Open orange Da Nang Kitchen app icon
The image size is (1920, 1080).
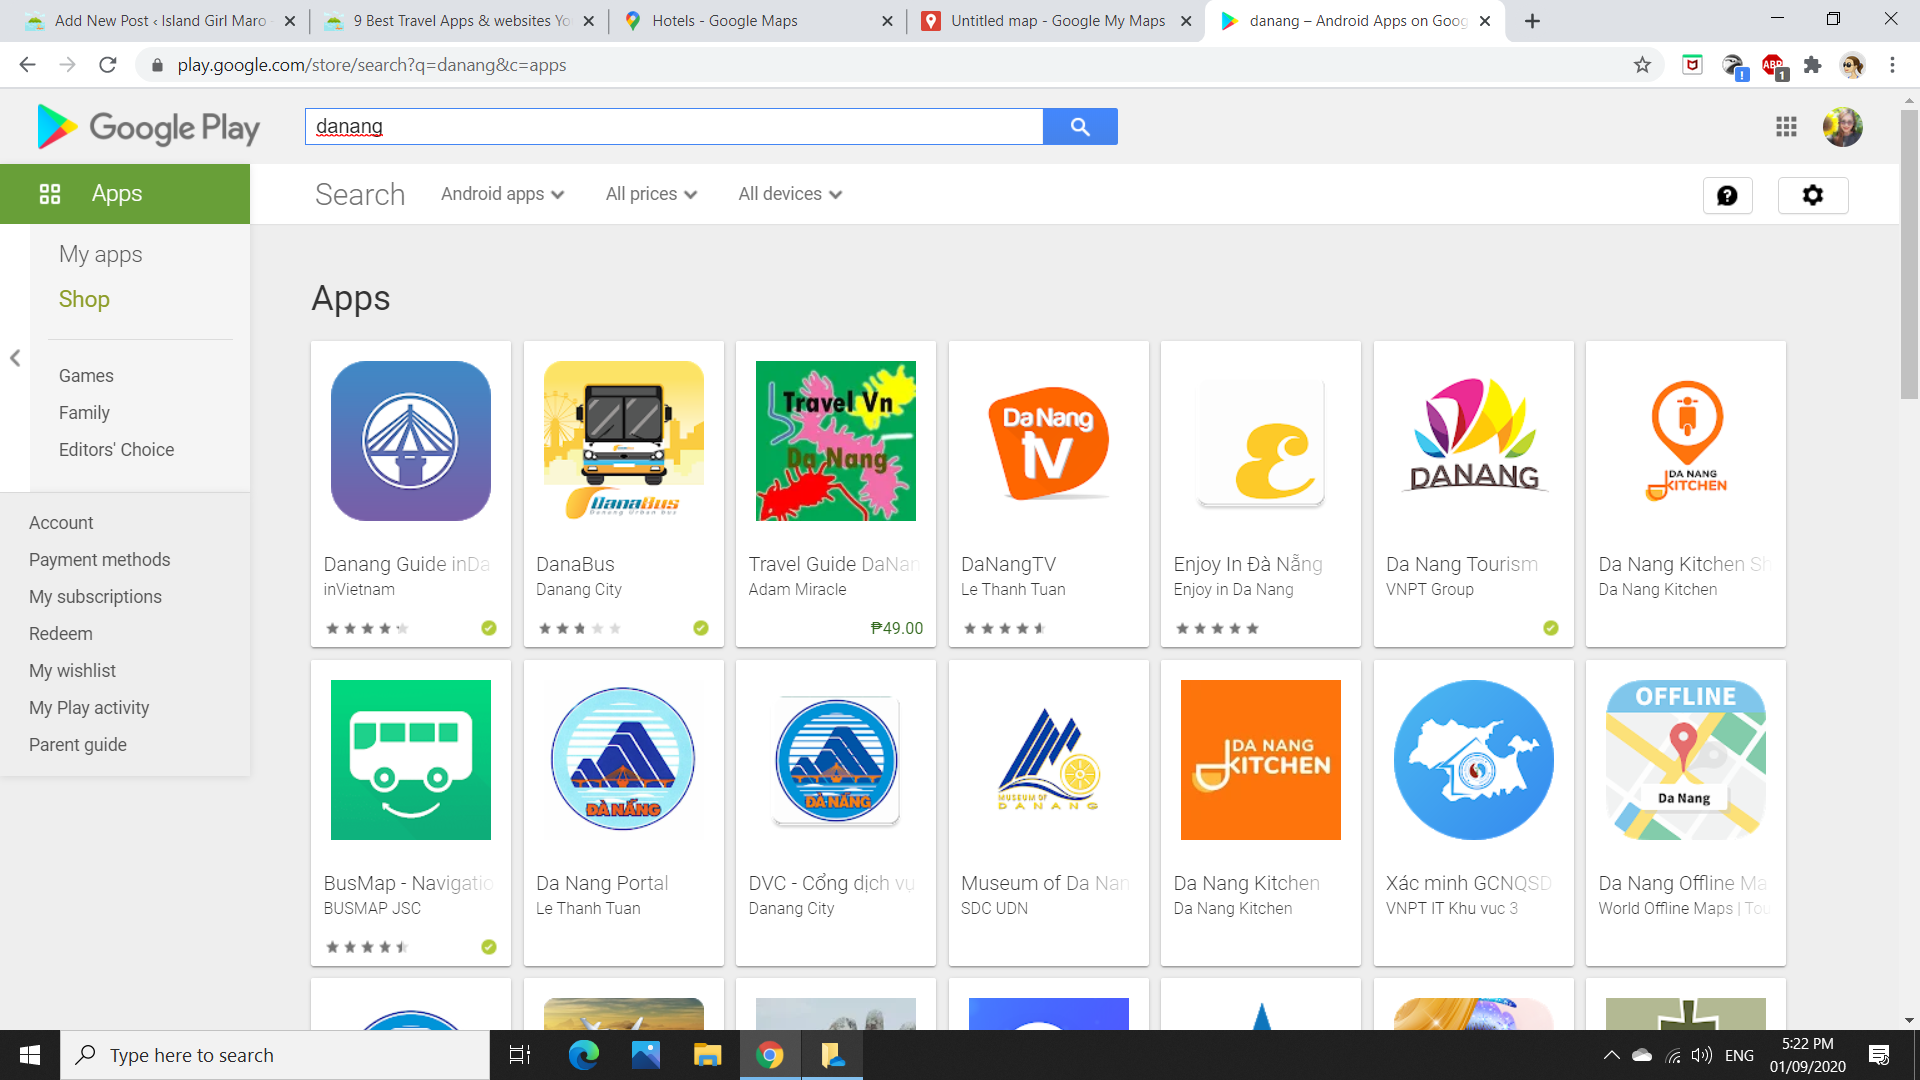click(x=1261, y=760)
